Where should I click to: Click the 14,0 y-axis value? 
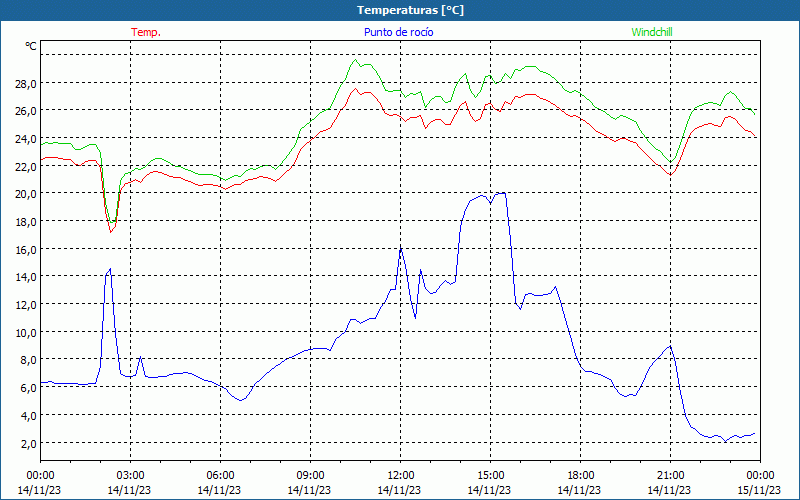tap(26, 277)
